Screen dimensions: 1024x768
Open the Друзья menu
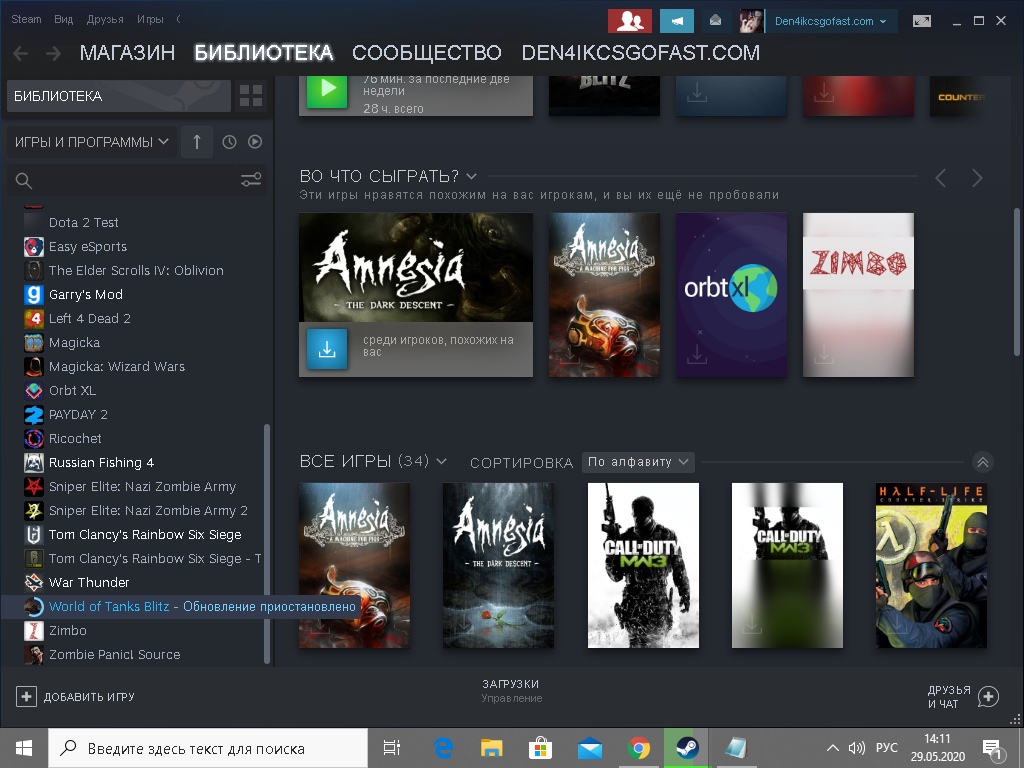[105, 19]
